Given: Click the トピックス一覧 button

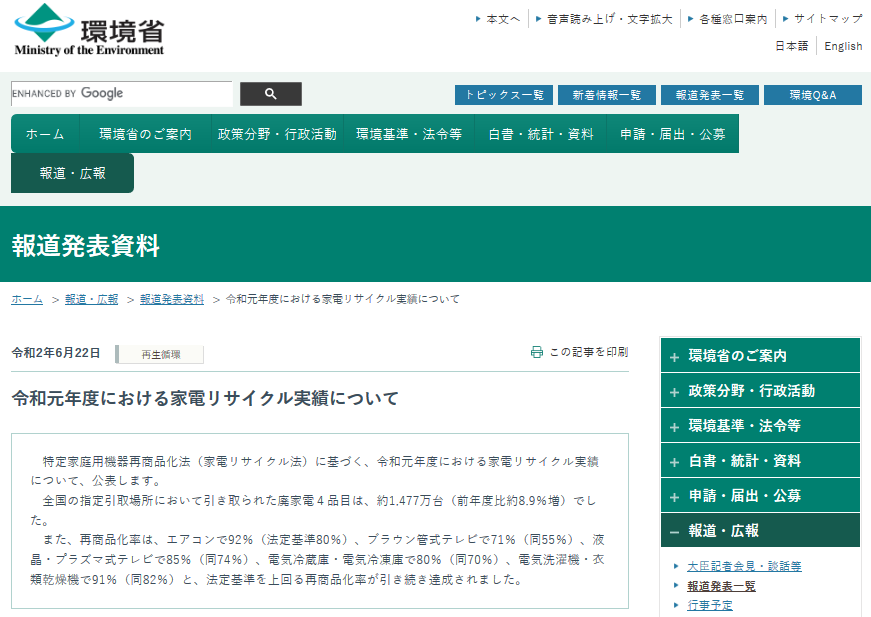Looking at the screenshot, I should [x=504, y=95].
